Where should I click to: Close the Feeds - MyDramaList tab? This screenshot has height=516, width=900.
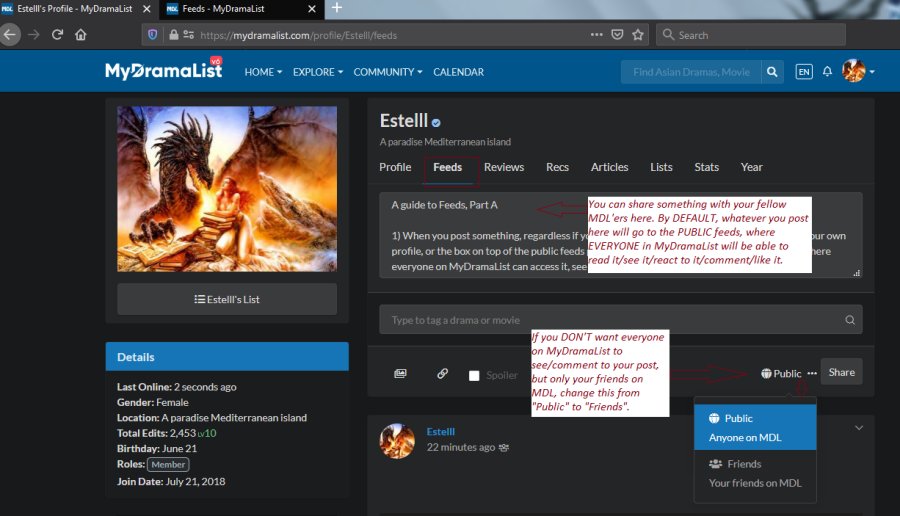(x=312, y=9)
